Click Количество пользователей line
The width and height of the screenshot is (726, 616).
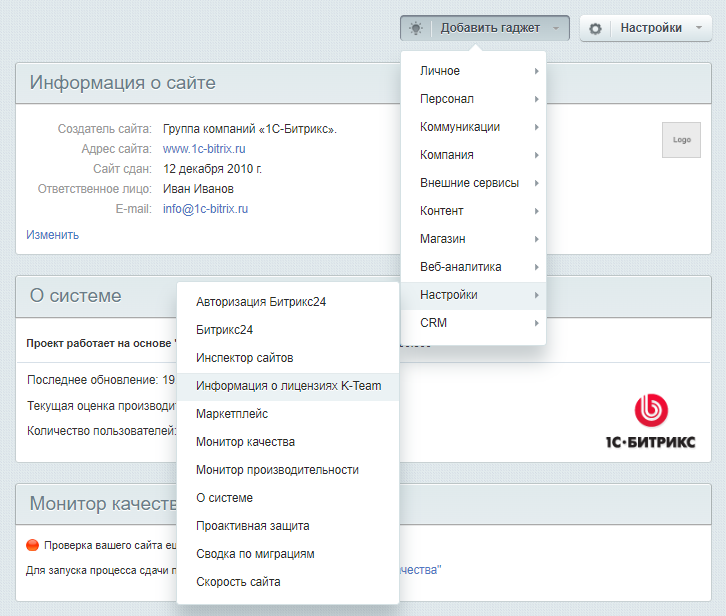tap(101, 431)
